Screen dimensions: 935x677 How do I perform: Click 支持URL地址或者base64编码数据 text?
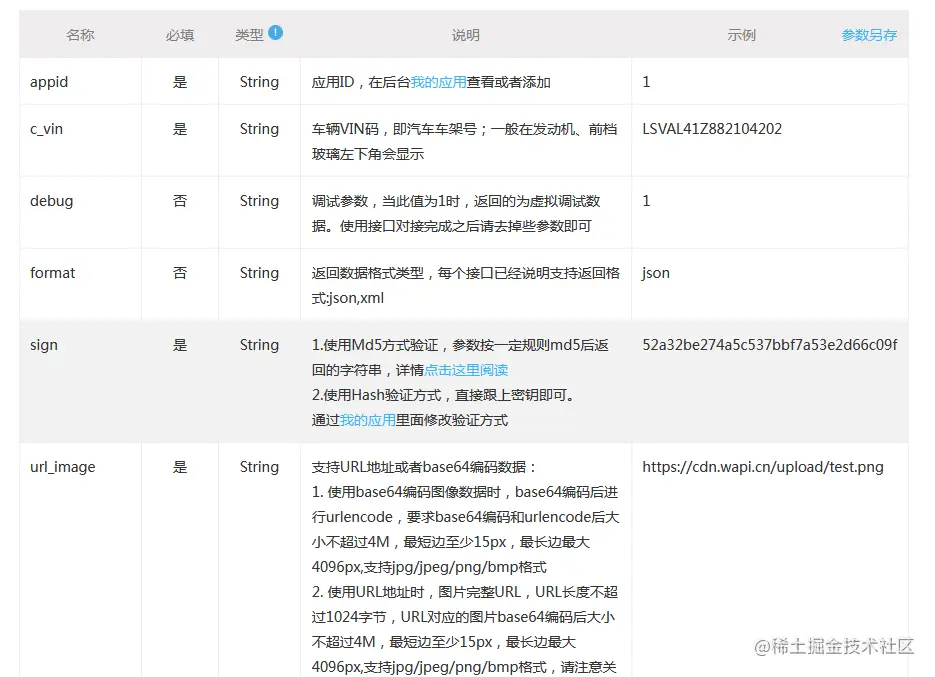tap(424, 468)
